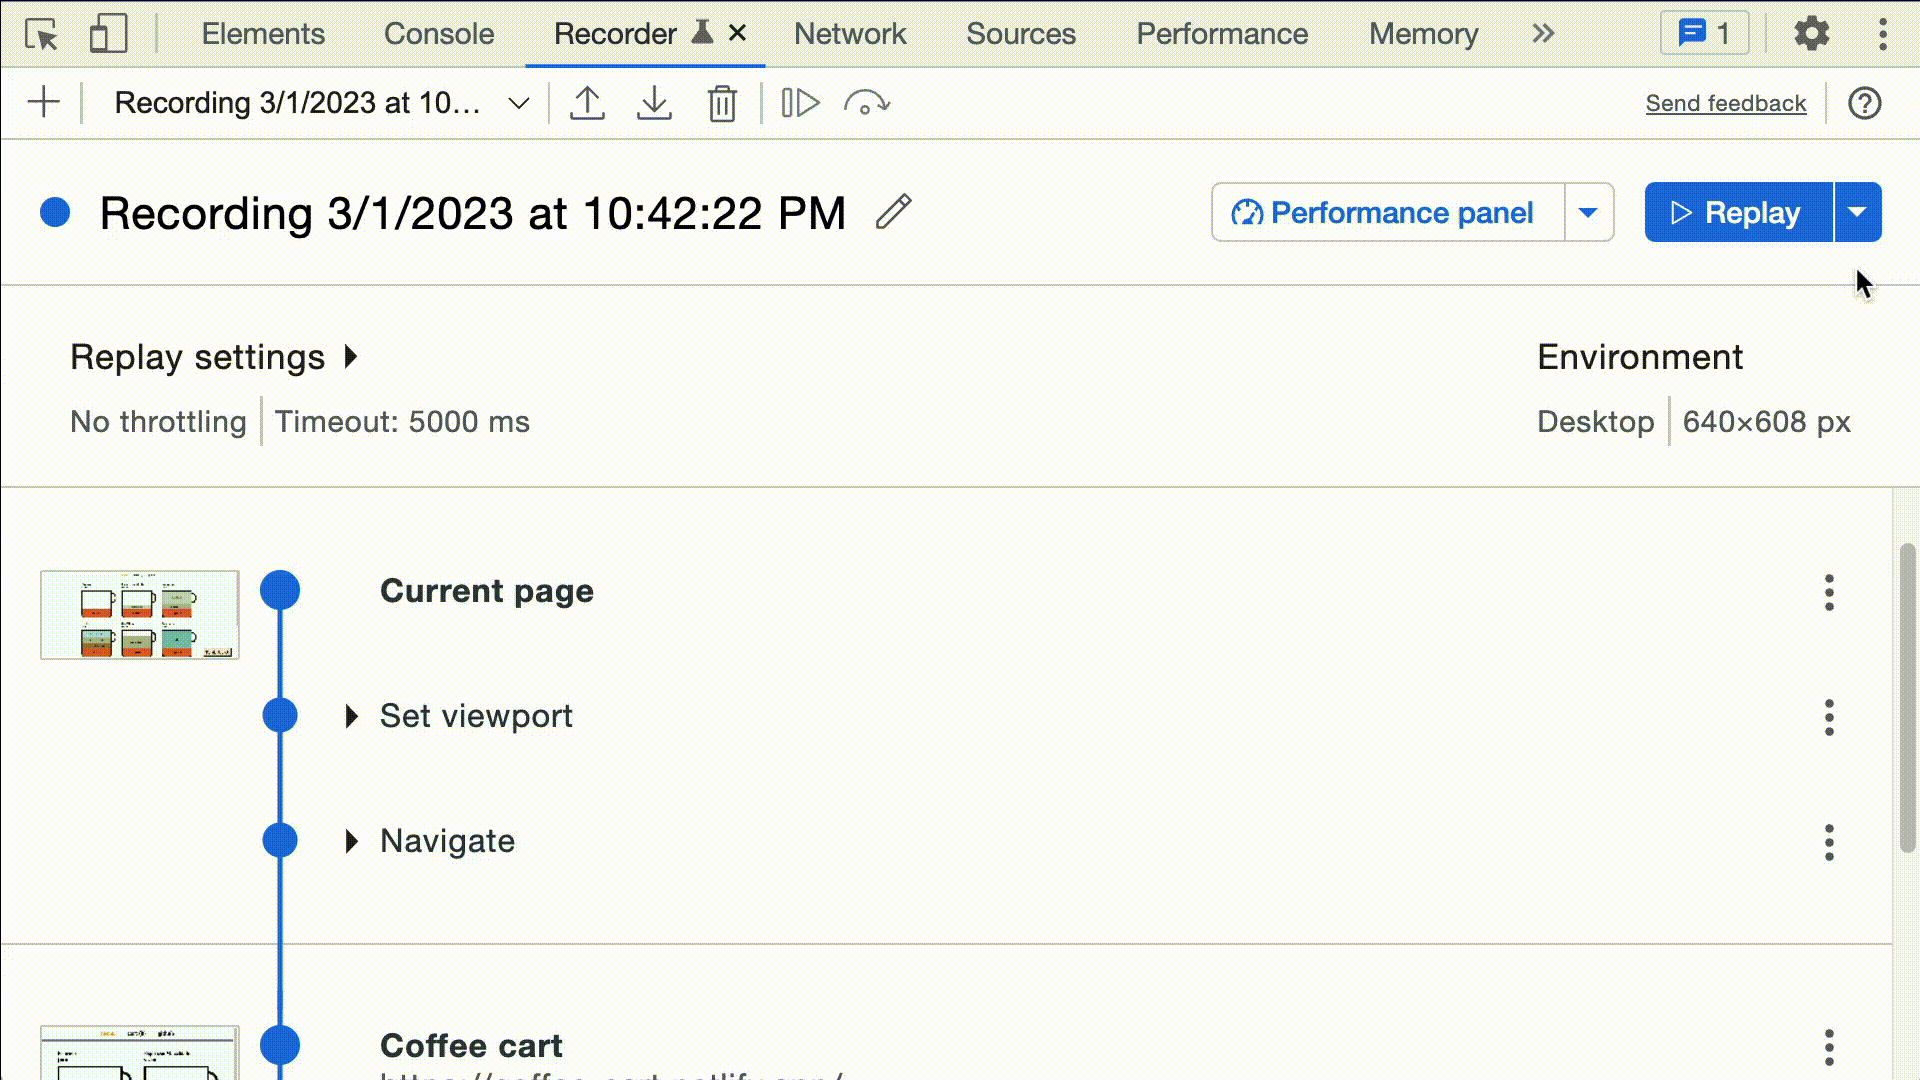This screenshot has height=1080, width=1920.
Task: Click the Current page thumbnail preview
Action: [138, 615]
